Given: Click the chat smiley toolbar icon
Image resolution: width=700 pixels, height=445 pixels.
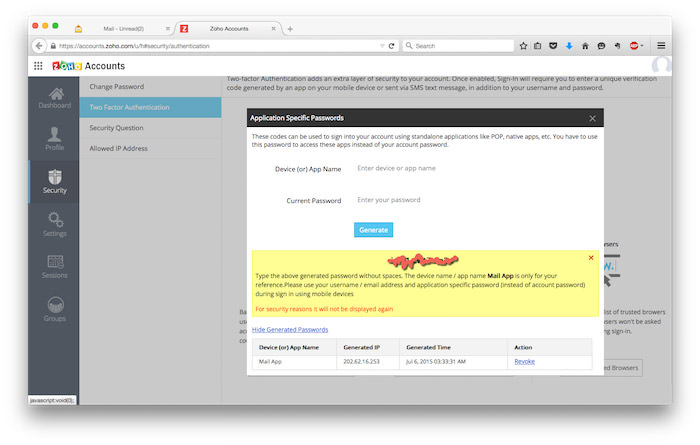Looking at the screenshot, I should point(601,46).
